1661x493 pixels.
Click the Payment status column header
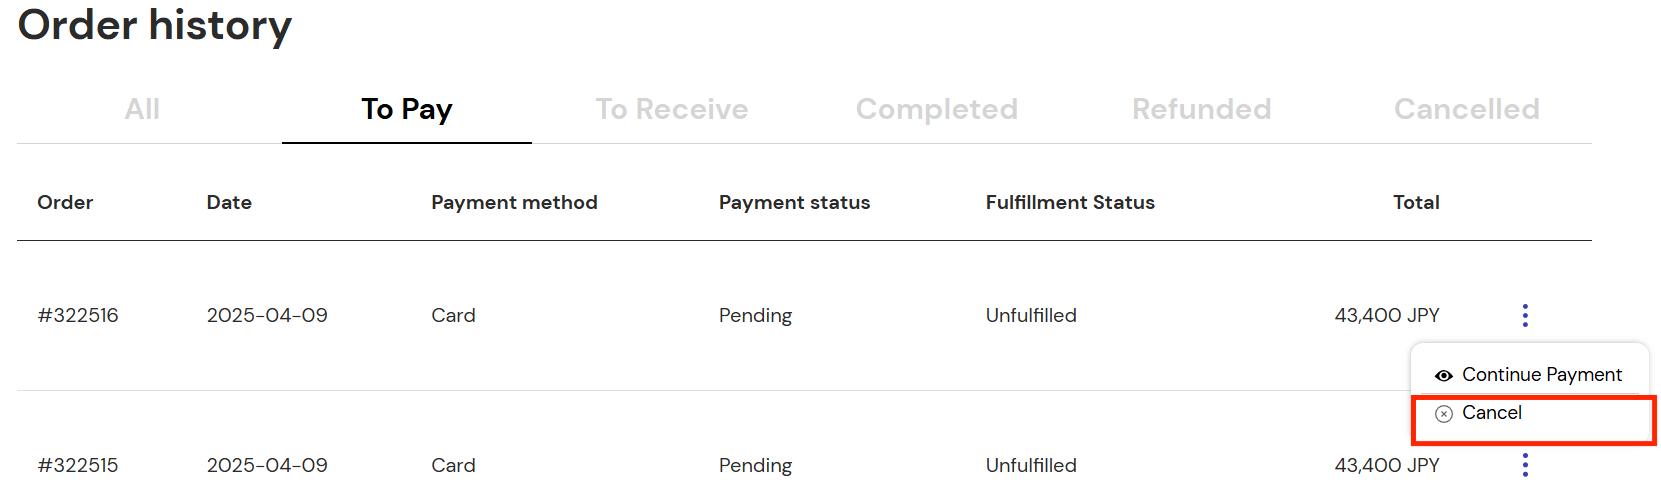pyautogui.click(x=794, y=202)
